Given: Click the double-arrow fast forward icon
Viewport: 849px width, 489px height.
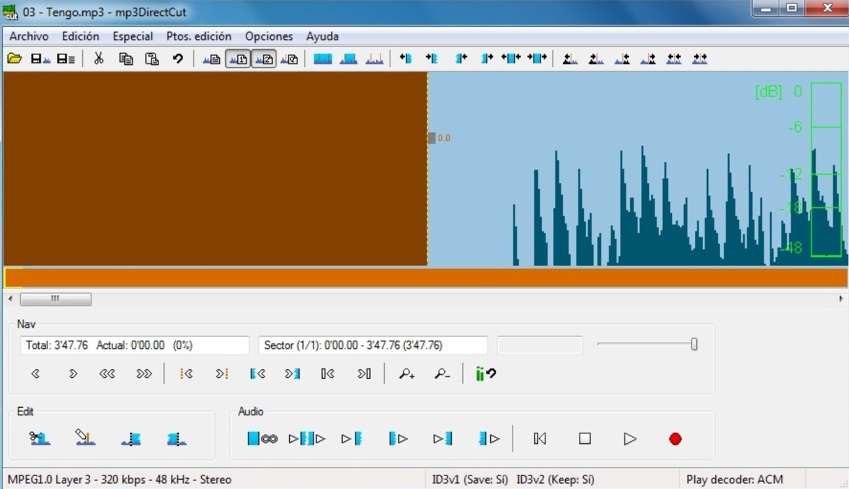Looking at the screenshot, I should tap(144, 374).
